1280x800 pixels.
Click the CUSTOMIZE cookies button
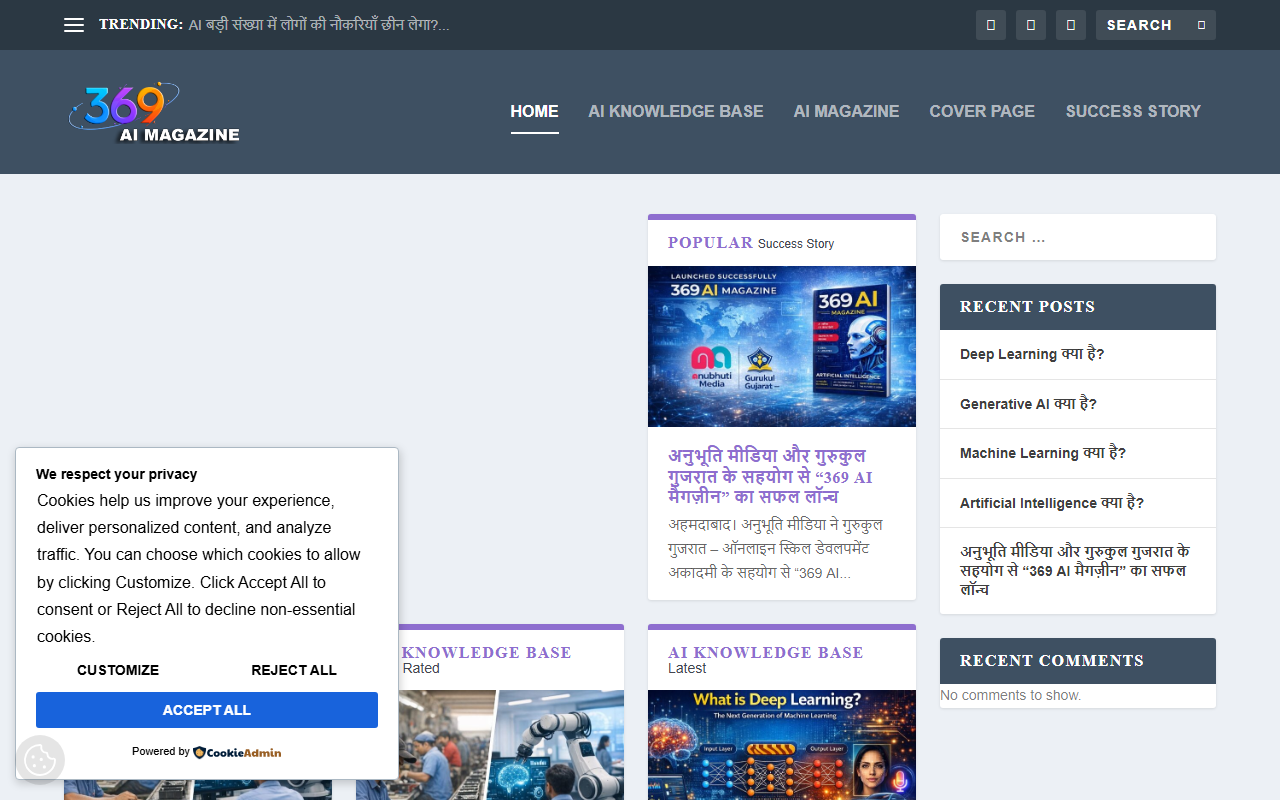[118, 670]
